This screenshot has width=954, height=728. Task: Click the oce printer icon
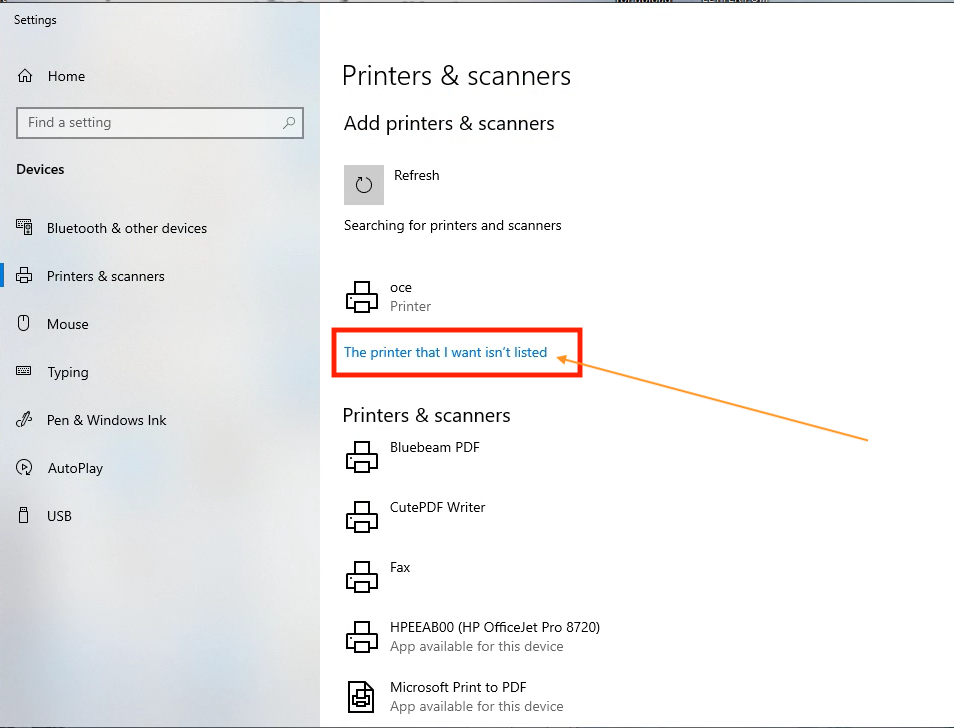click(362, 297)
